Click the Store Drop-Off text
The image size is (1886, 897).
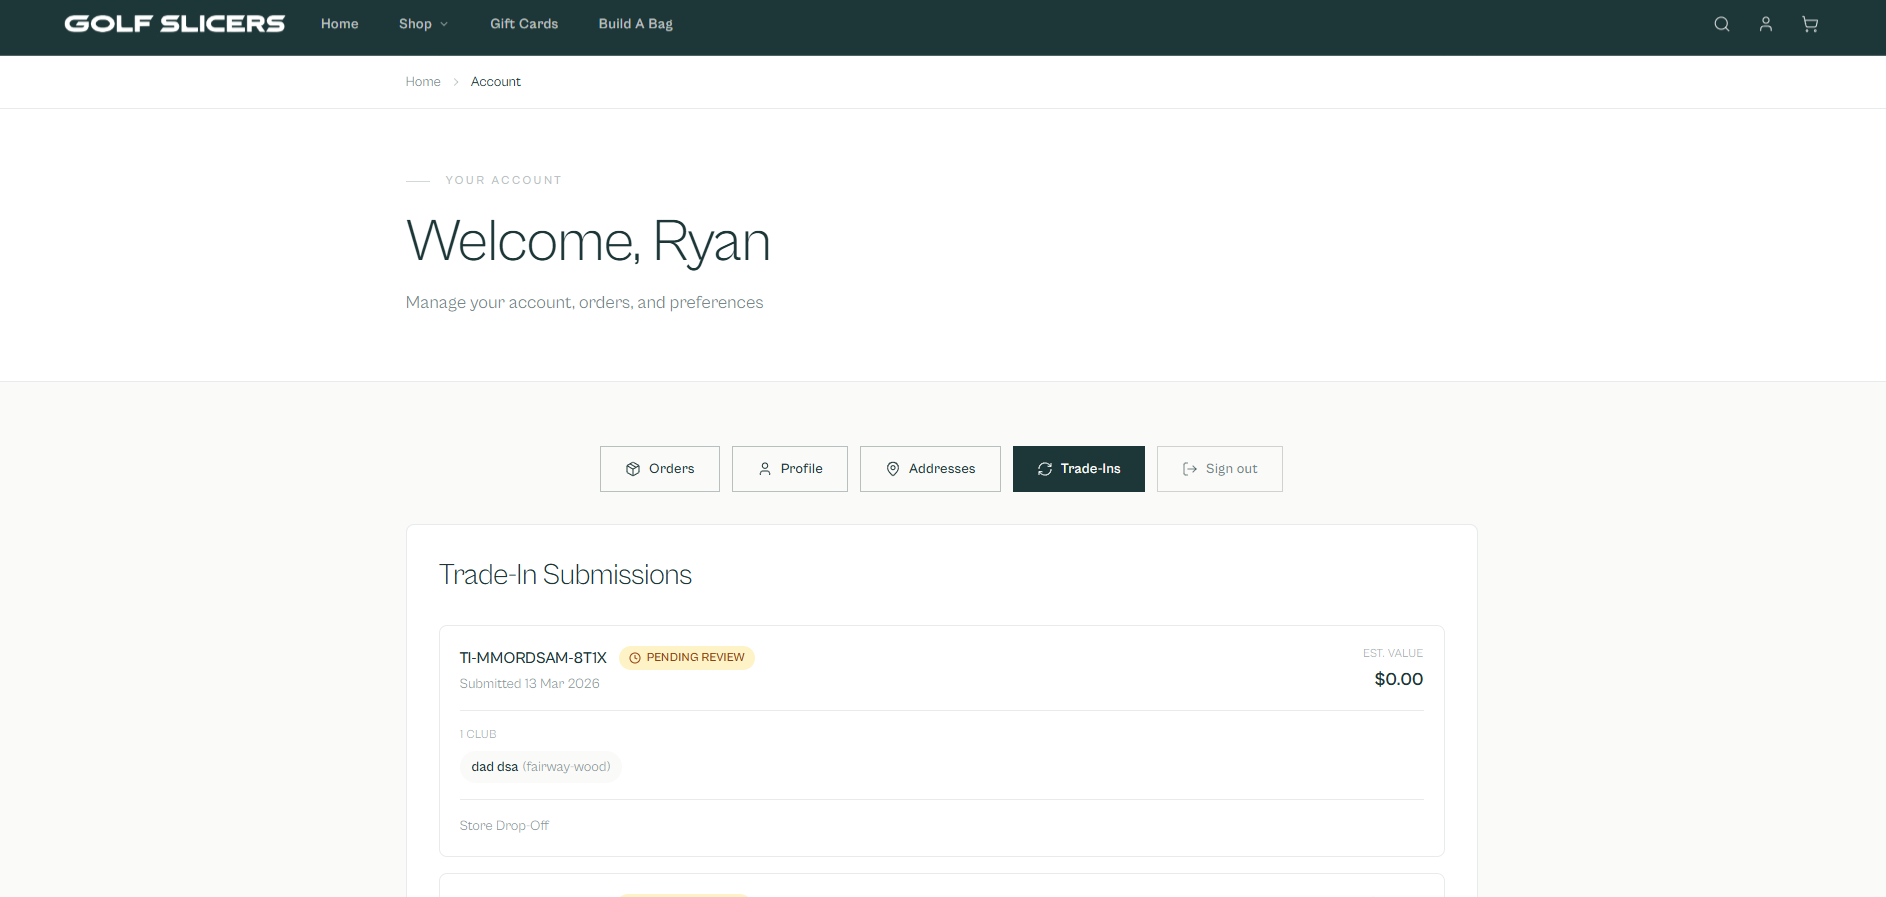click(504, 826)
